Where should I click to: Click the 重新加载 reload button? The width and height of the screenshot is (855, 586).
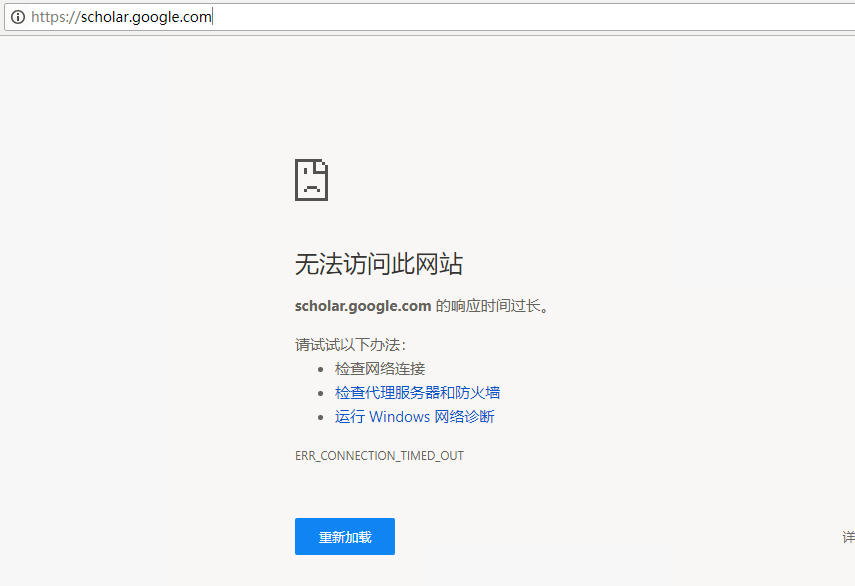click(x=345, y=536)
